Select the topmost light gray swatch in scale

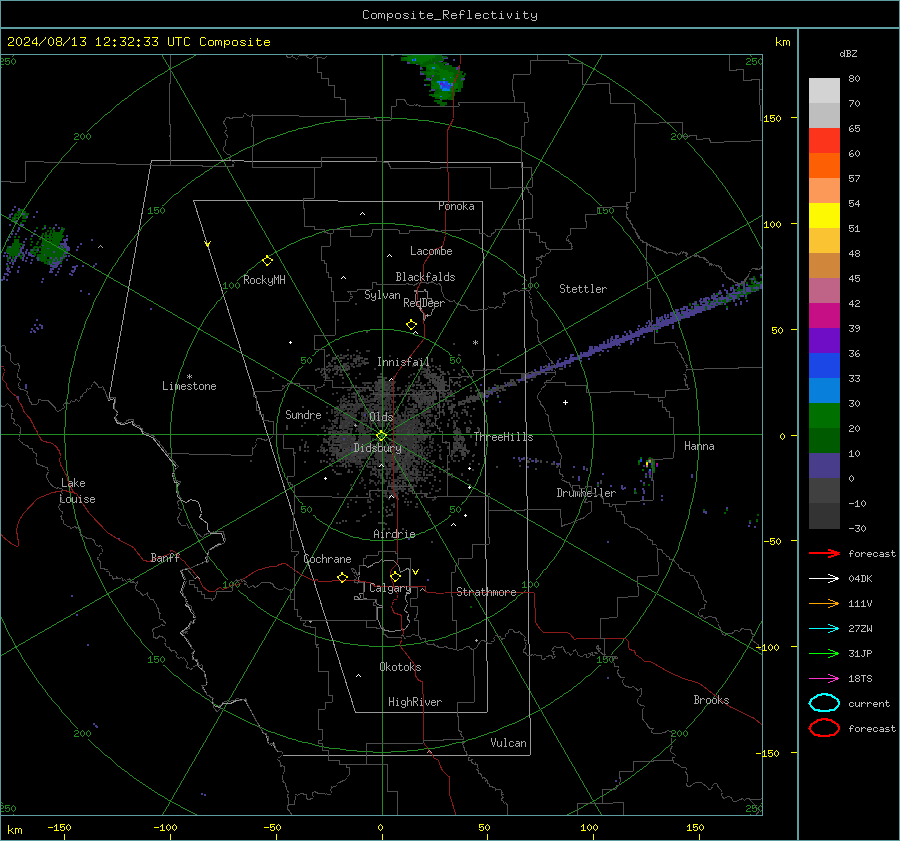(824, 90)
